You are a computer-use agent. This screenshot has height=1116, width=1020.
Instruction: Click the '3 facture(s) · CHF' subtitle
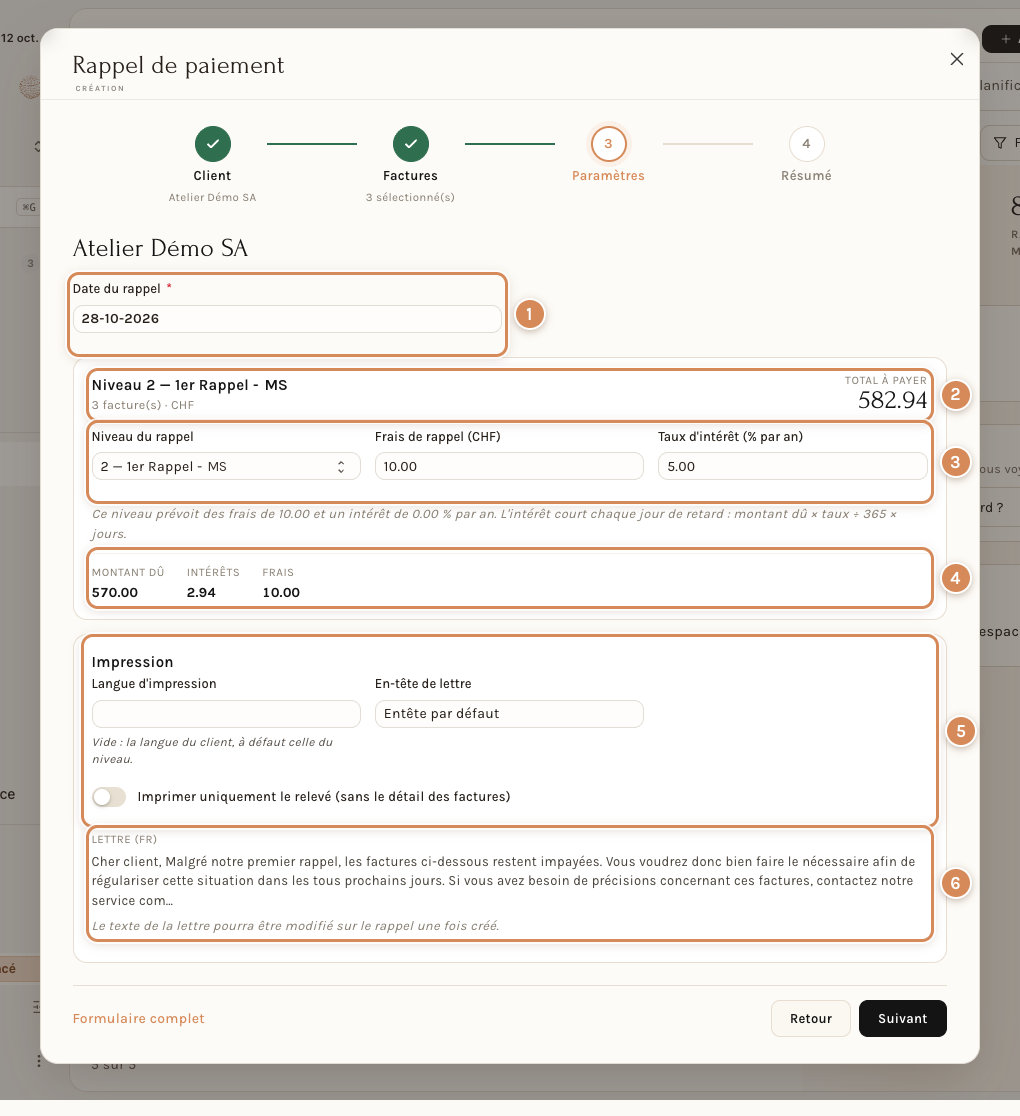[x=143, y=406]
